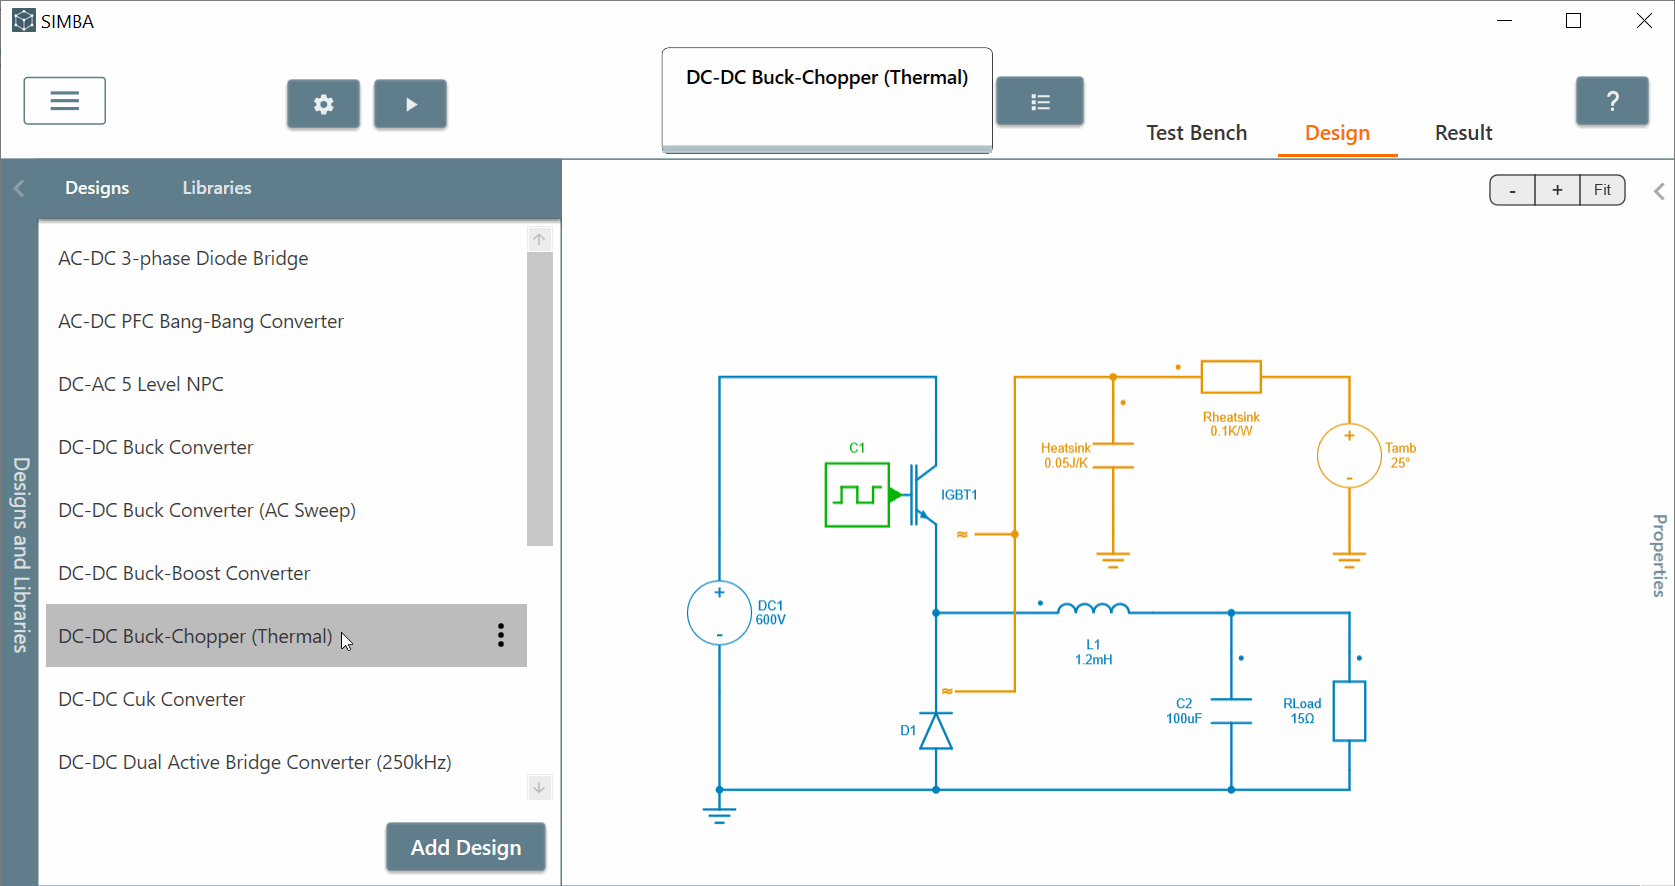Image resolution: width=1675 pixels, height=886 pixels.
Task: Select DC-DC Cuk Converter design
Action: 152,699
